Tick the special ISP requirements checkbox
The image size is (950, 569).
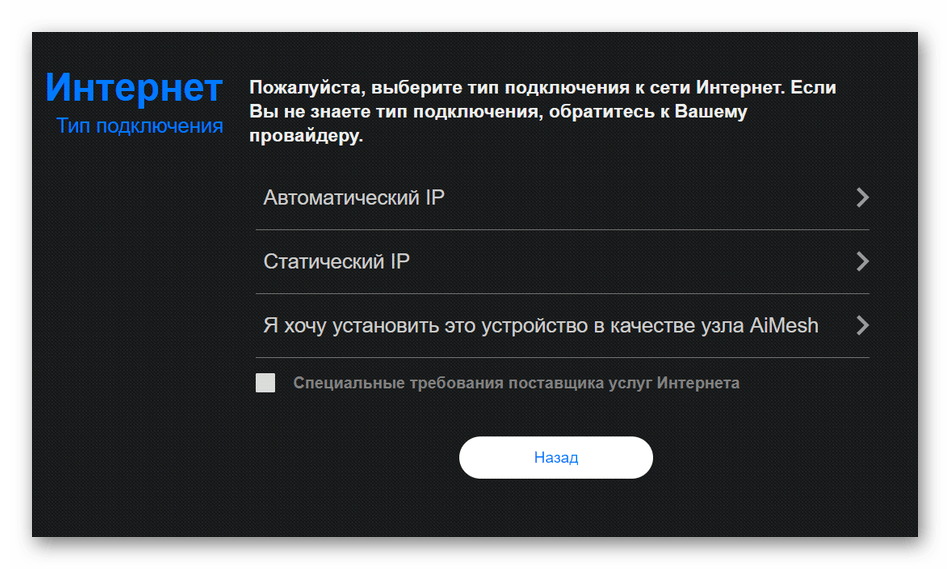click(265, 383)
